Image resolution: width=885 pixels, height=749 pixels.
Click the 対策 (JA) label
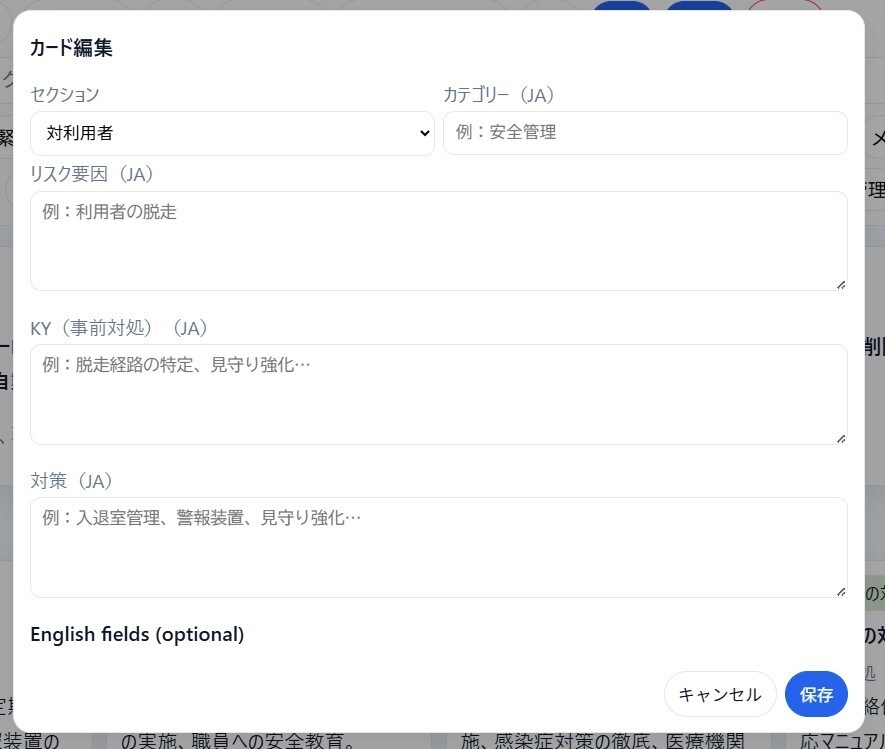click(x=72, y=481)
